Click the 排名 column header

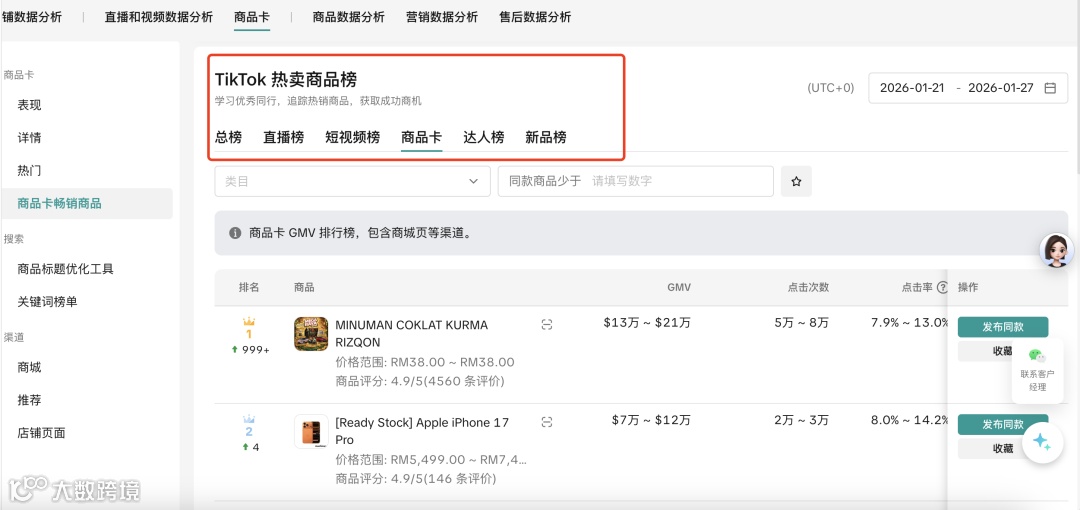tap(249, 287)
